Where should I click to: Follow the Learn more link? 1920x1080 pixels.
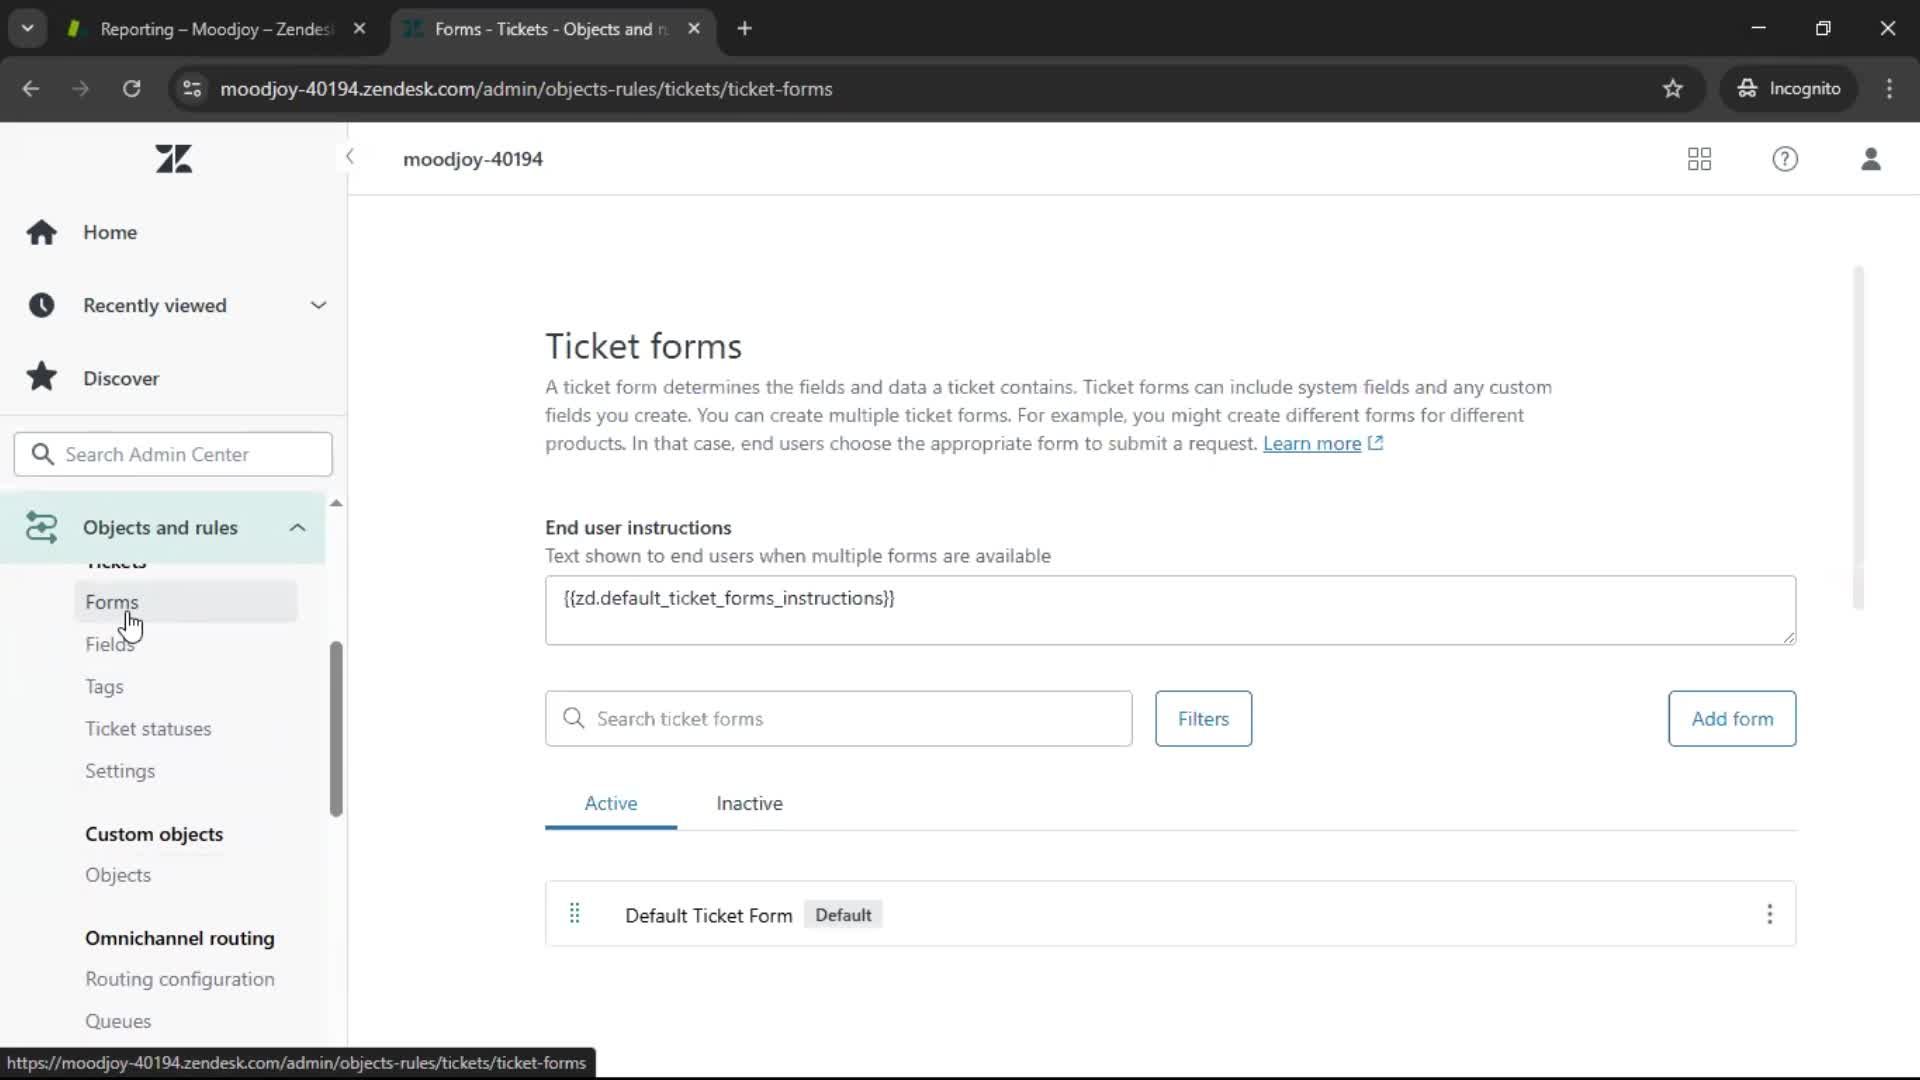pos(1312,443)
